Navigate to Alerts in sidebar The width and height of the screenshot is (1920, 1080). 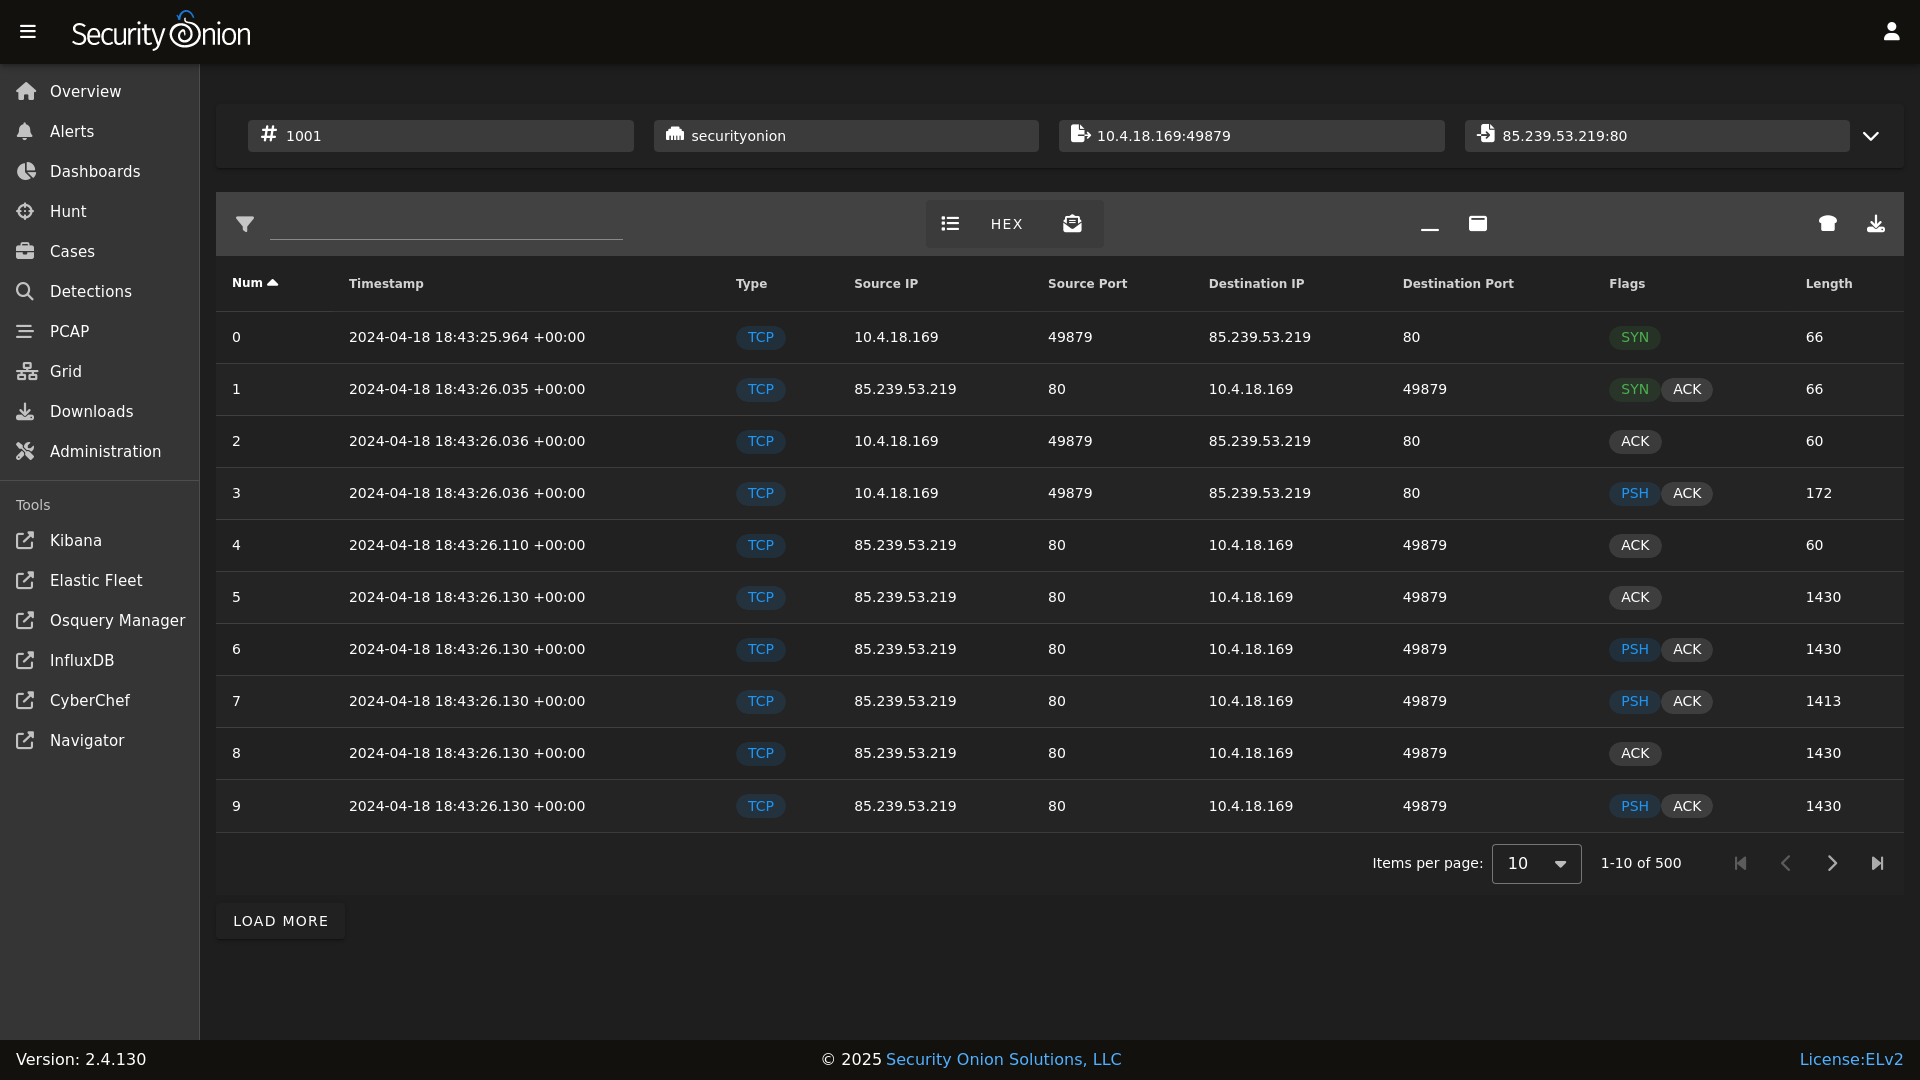[x=72, y=132]
